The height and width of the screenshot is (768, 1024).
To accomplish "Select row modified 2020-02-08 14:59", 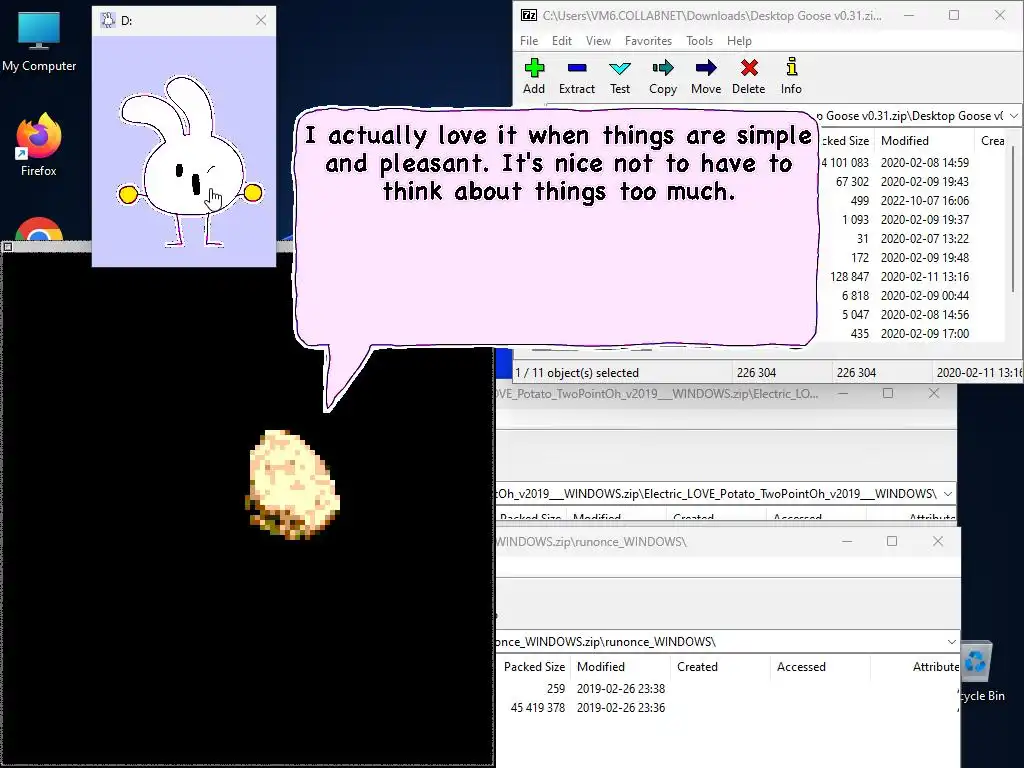I will coord(911,163).
